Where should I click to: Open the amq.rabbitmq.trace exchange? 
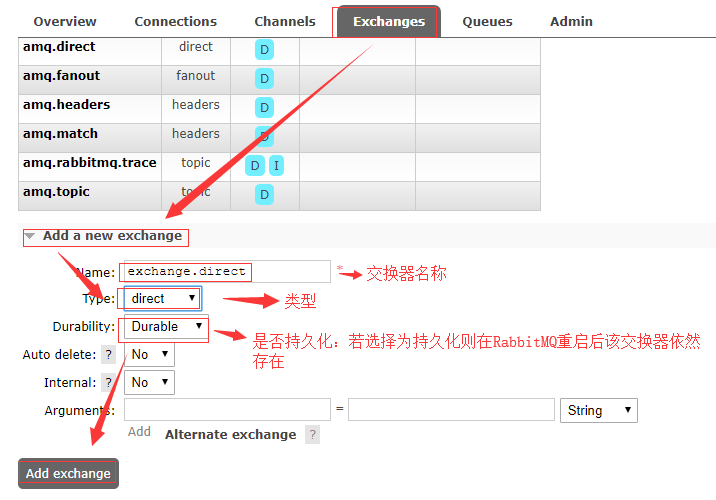90,163
